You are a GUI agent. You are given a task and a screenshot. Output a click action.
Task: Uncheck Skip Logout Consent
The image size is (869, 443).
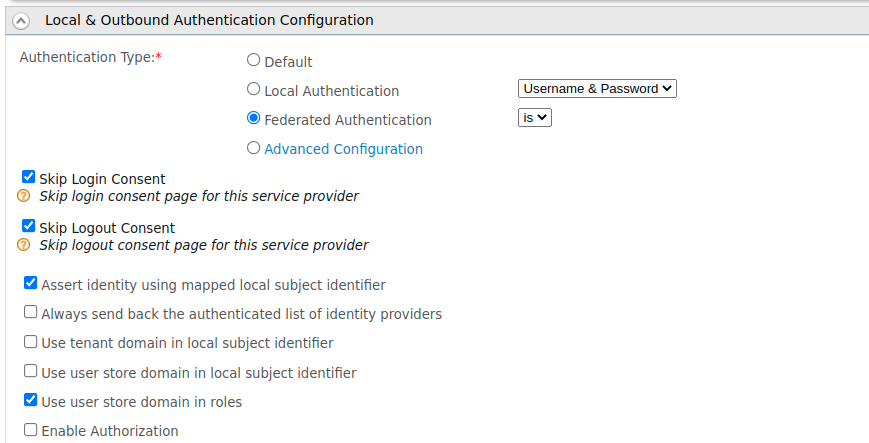[x=28, y=226]
